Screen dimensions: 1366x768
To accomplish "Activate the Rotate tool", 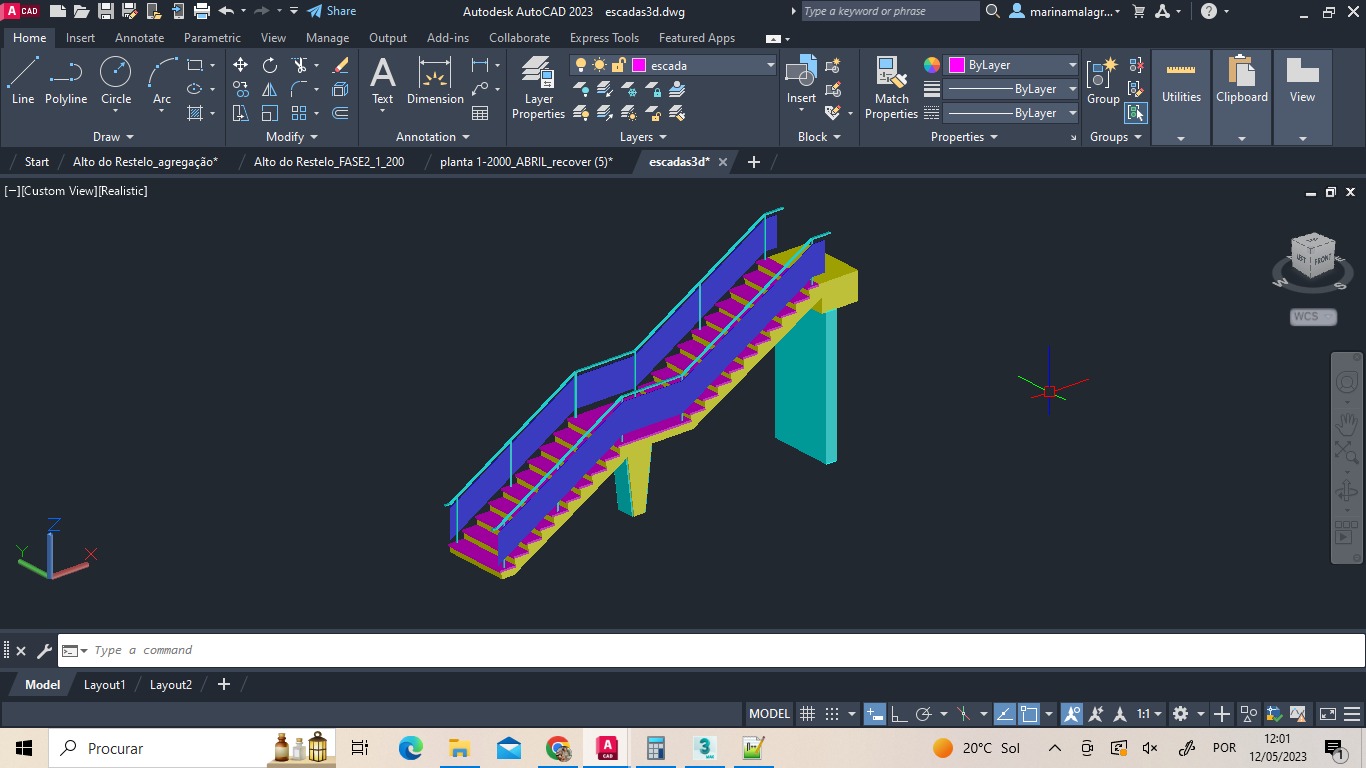I will click(x=270, y=65).
